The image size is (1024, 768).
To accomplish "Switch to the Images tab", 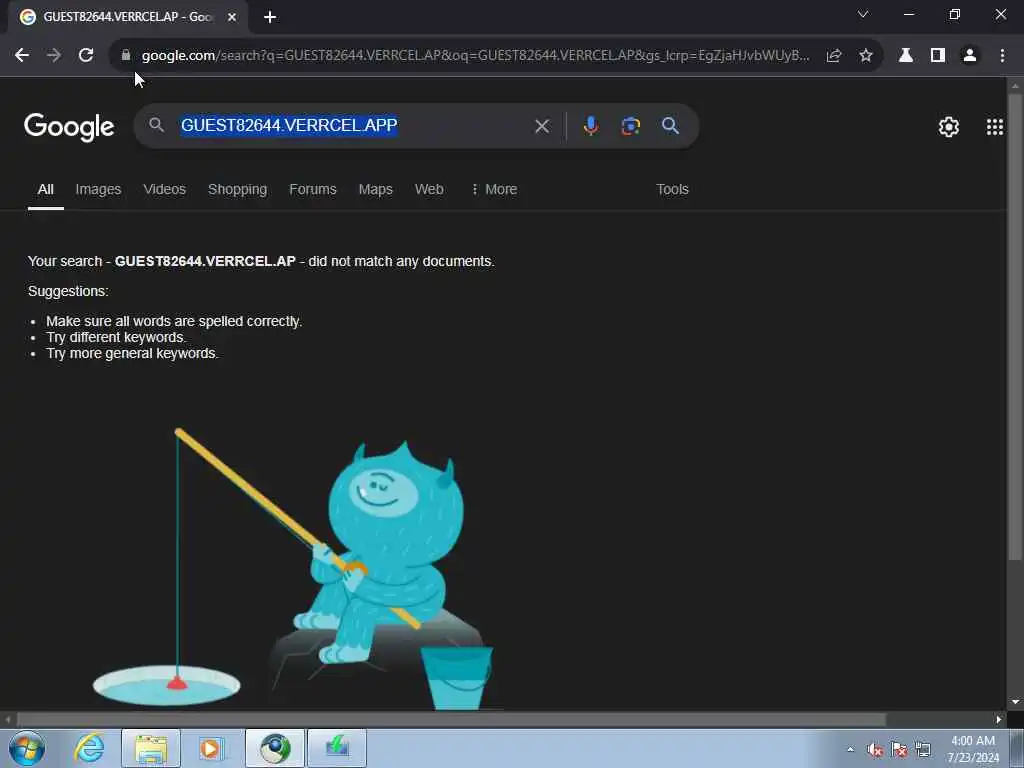I will coord(98,189).
